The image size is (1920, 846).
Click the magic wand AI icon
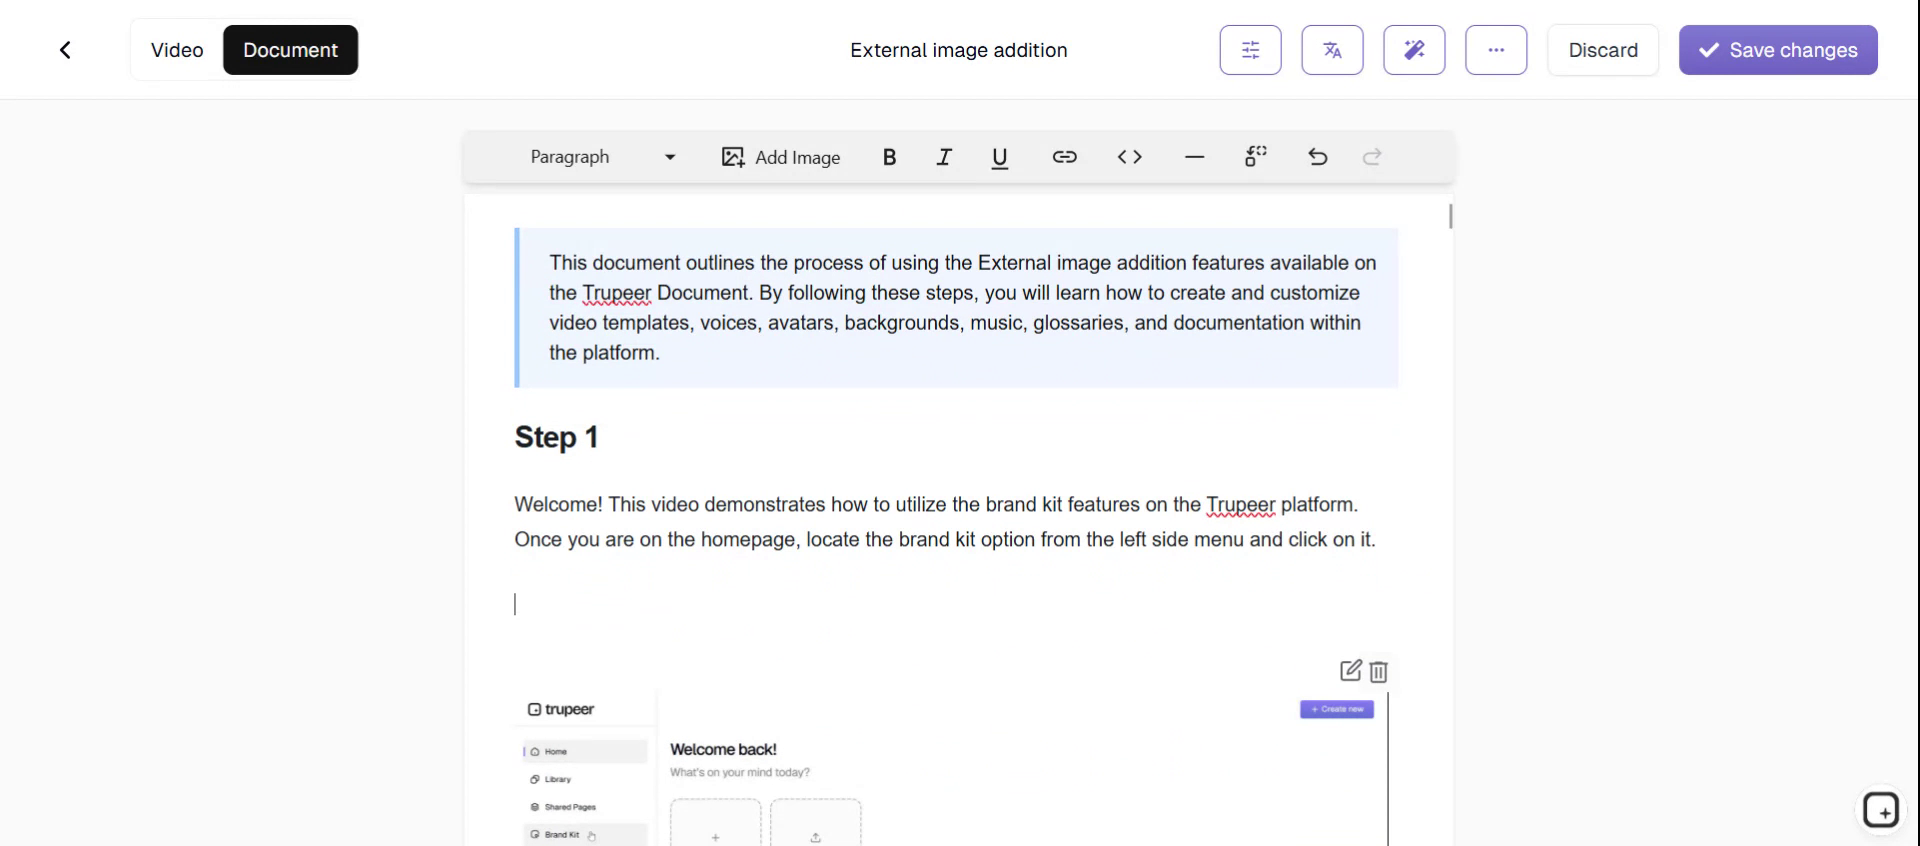[1414, 50]
